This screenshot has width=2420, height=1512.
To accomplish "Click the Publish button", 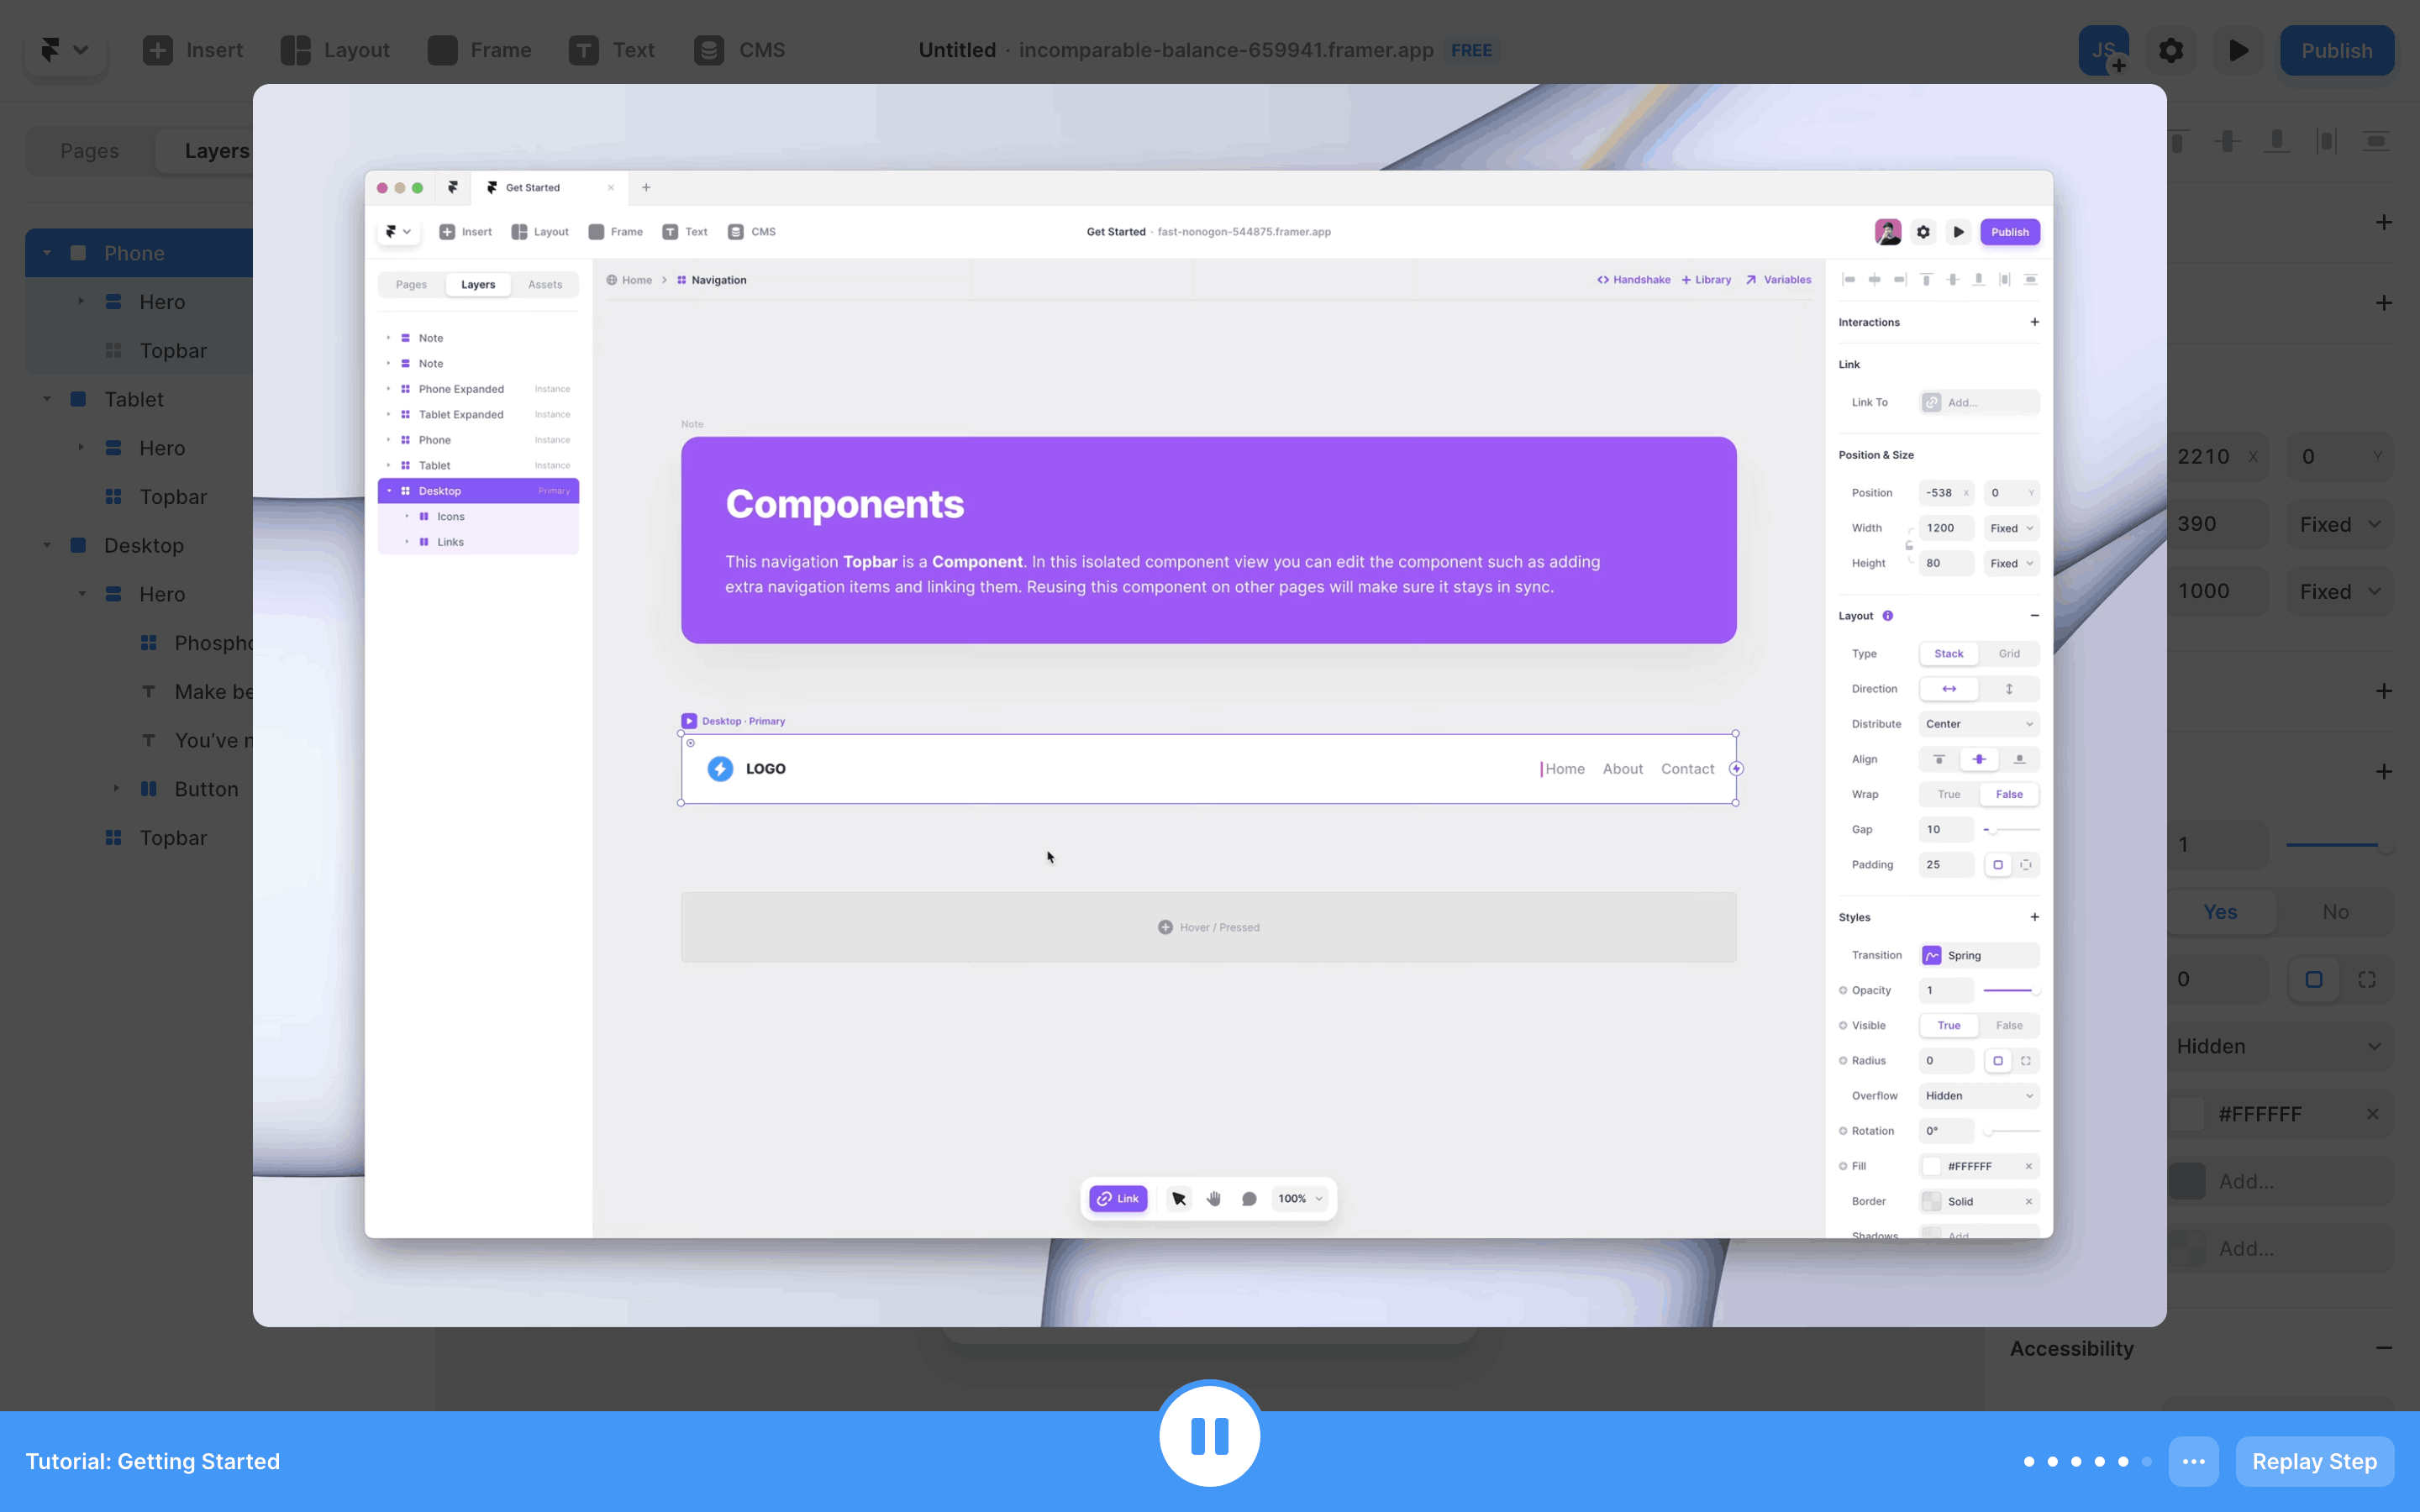I will (2336, 50).
